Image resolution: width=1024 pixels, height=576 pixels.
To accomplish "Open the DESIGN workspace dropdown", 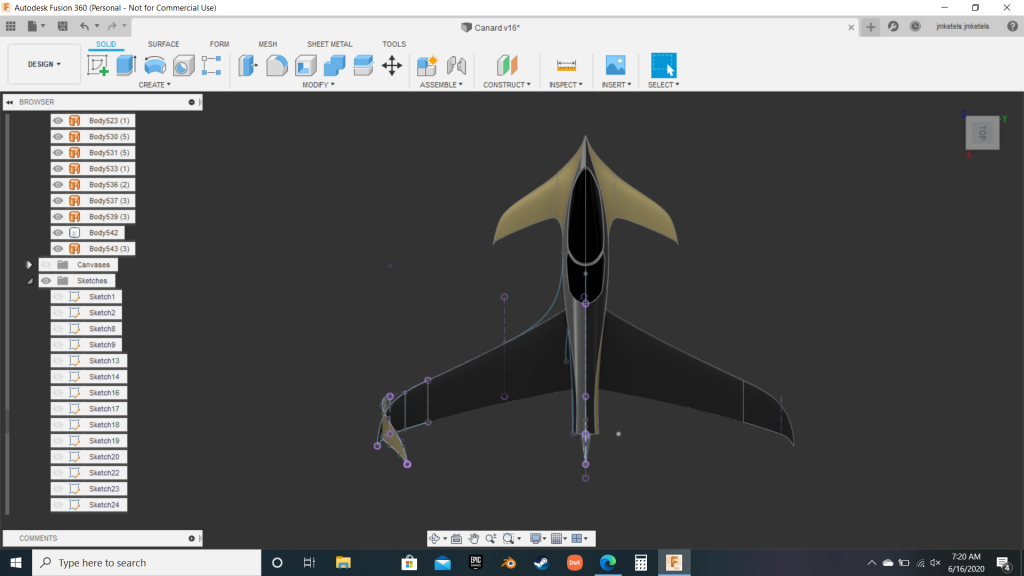I will (x=44, y=64).
